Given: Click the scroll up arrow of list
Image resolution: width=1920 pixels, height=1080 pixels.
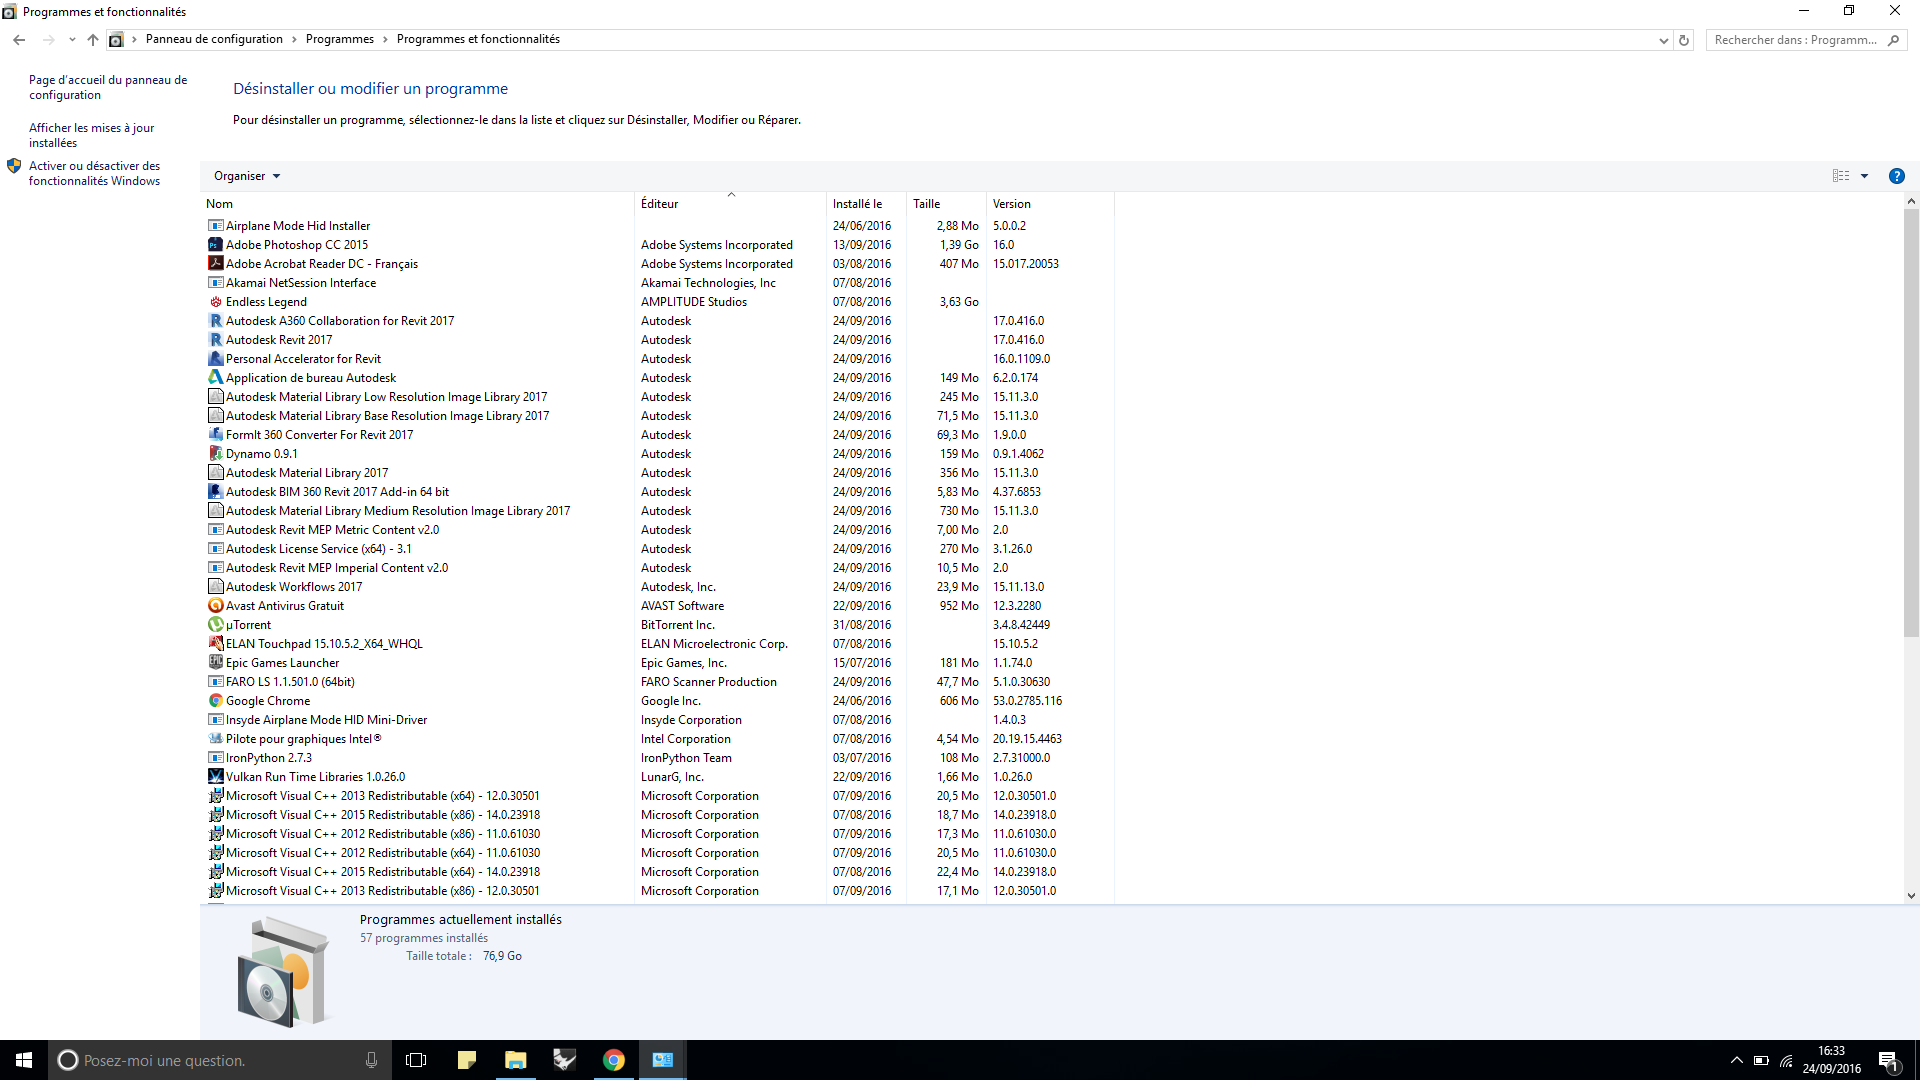Looking at the screenshot, I should coord(1911,202).
